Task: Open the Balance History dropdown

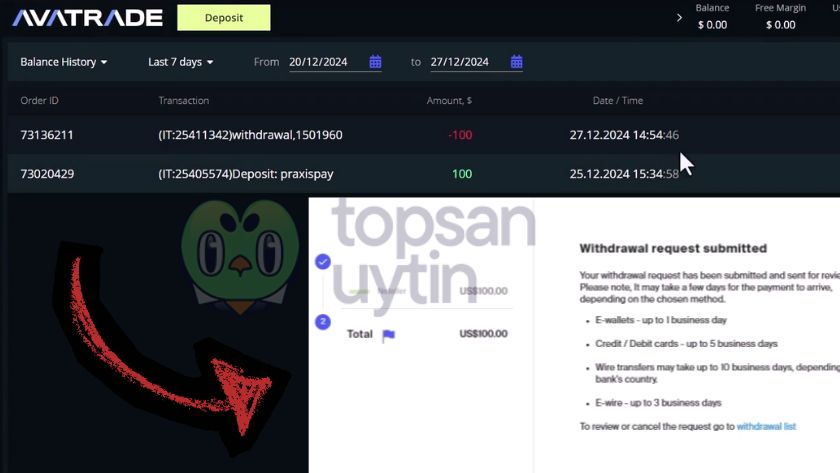Action: coord(64,62)
